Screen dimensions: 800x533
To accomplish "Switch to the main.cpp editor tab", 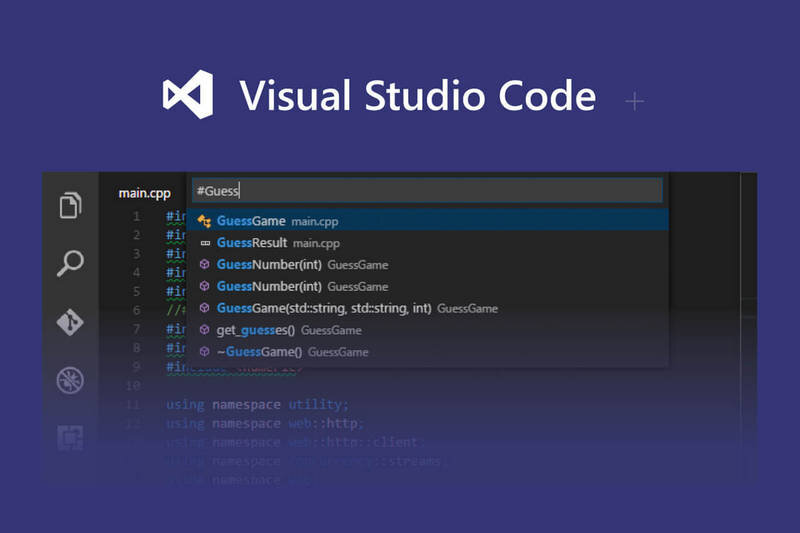I will (x=144, y=193).
